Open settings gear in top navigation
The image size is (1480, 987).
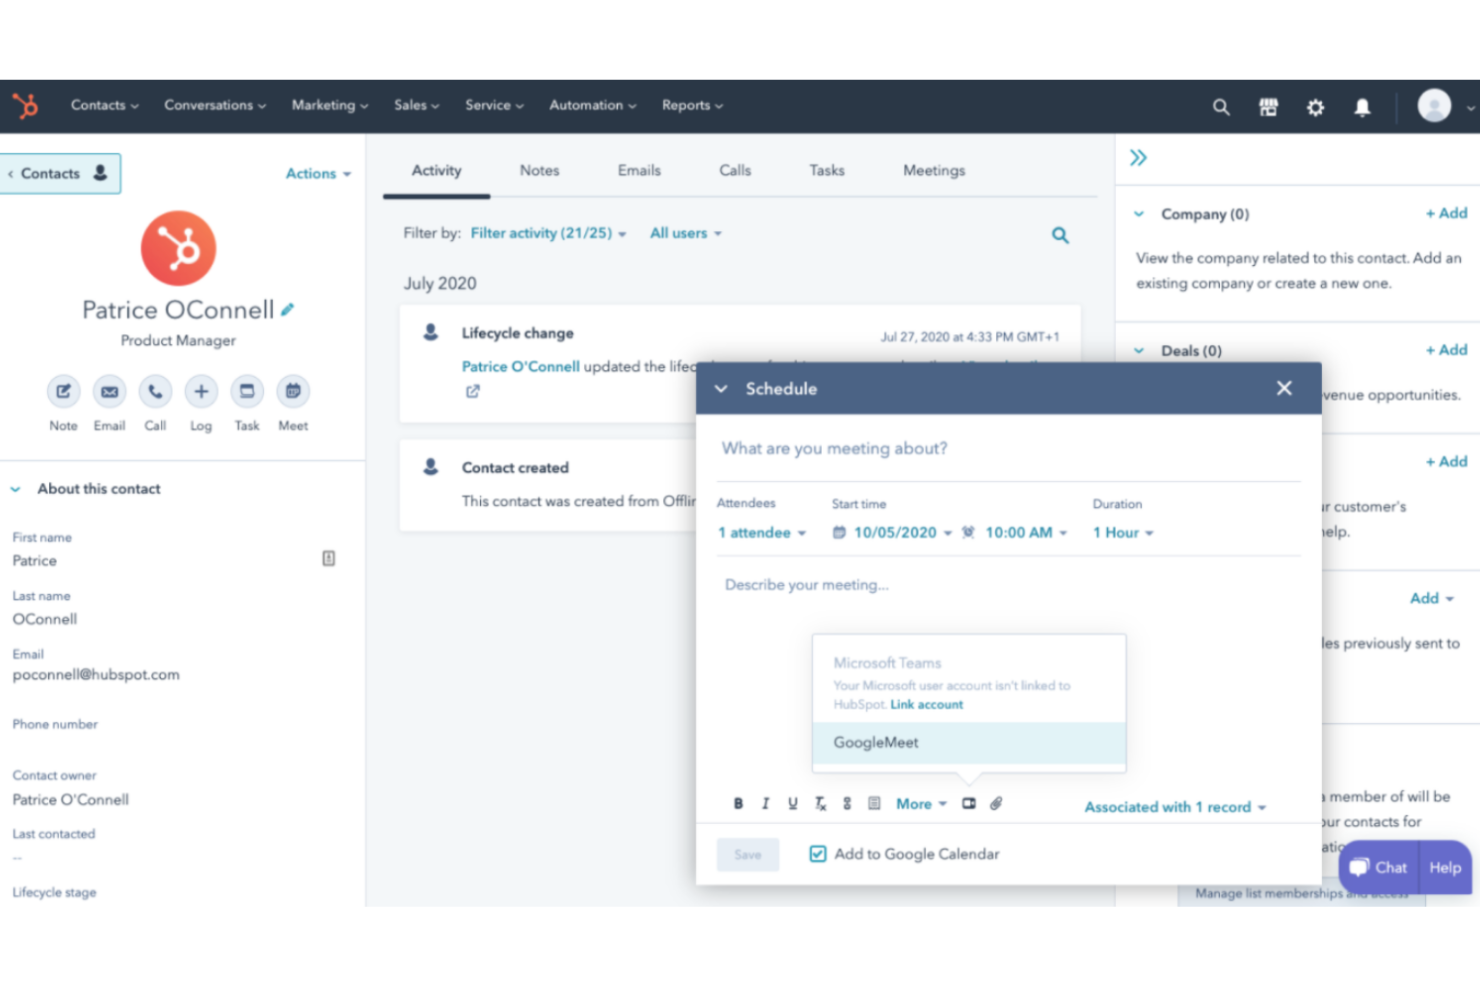[x=1315, y=107]
